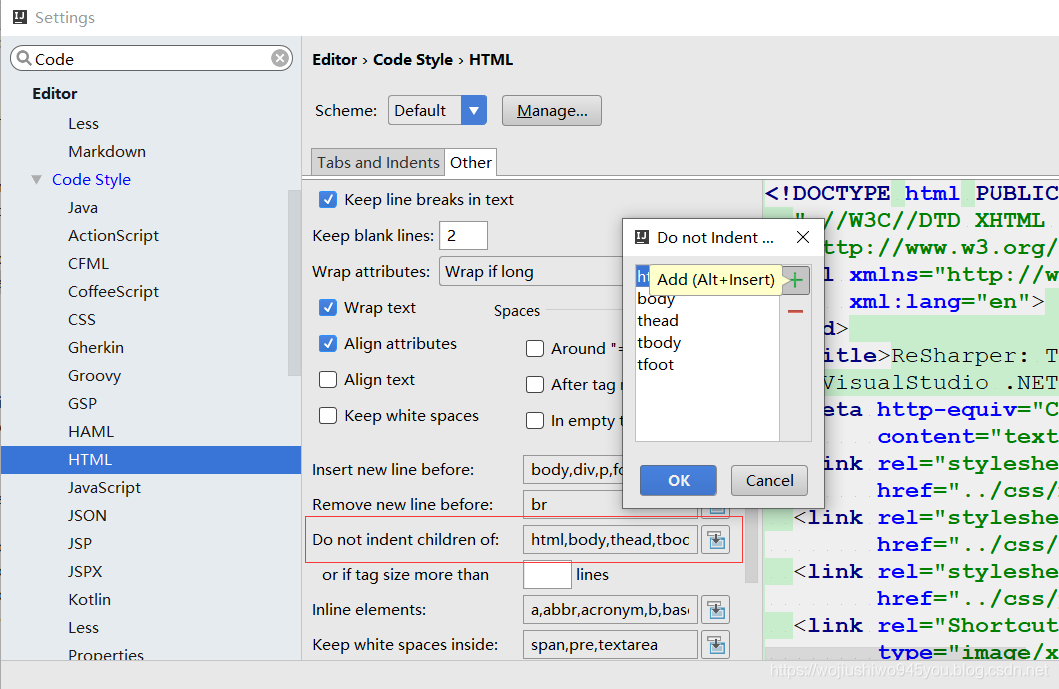The width and height of the screenshot is (1059, 689).
Task: Select Java under Code Style
Action: click(x=83, y=207)
